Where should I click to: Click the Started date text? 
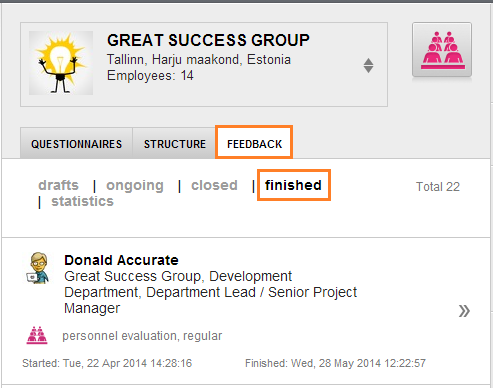107,363
